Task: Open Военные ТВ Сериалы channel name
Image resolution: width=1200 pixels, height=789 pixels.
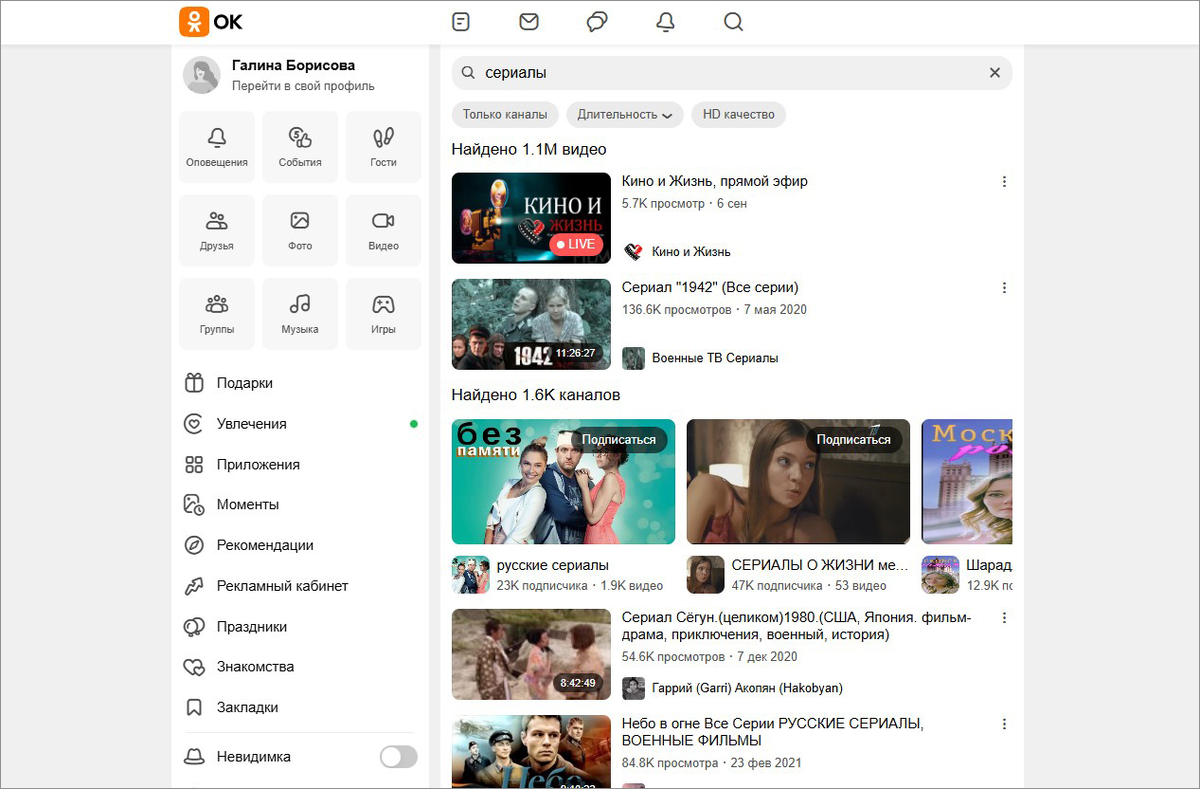Action: 715,358
